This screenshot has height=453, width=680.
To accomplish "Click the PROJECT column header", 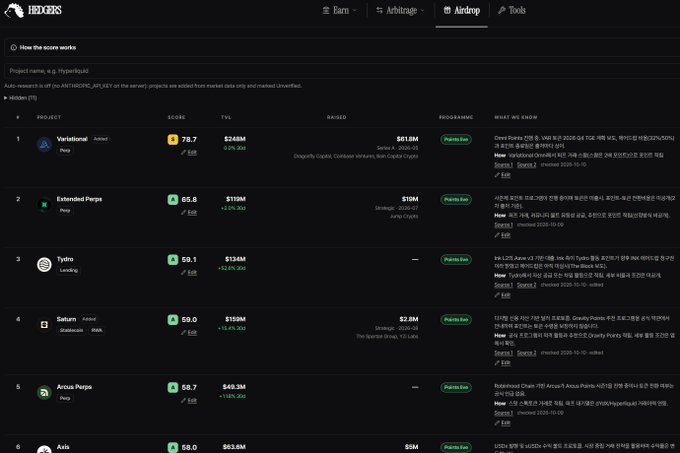I will pyautogui.click(x=49, y=117).
